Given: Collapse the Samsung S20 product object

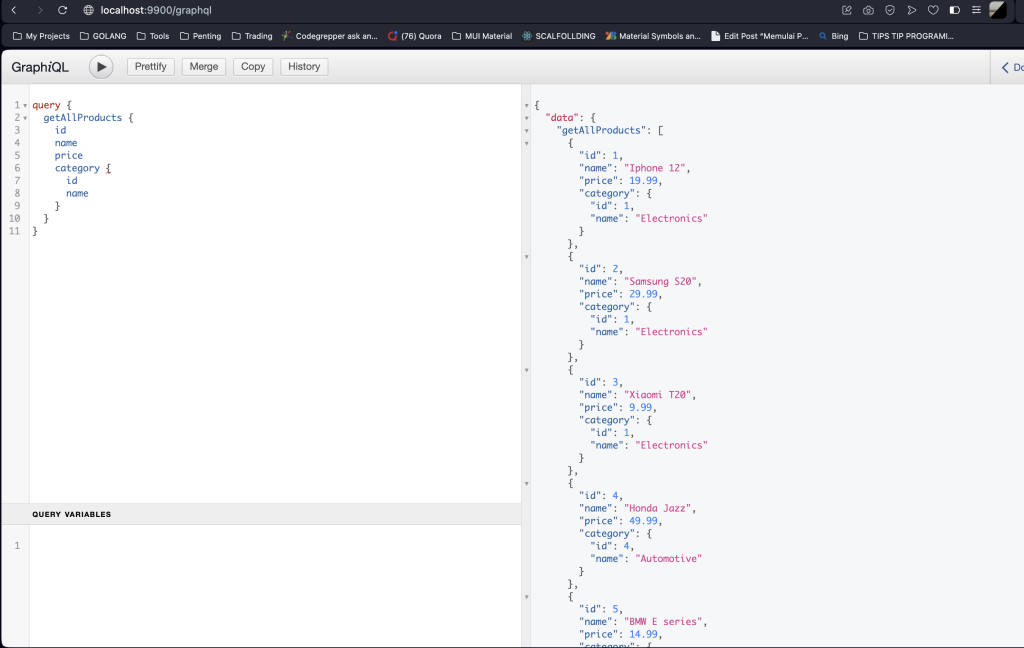Looking at the screenshot, I should tap(527, 257).
